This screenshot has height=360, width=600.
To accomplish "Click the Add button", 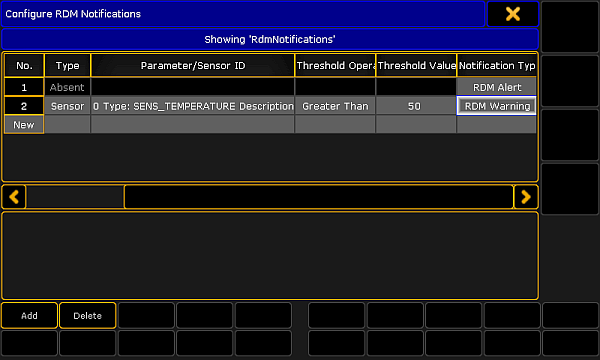I will coord(29,316).
